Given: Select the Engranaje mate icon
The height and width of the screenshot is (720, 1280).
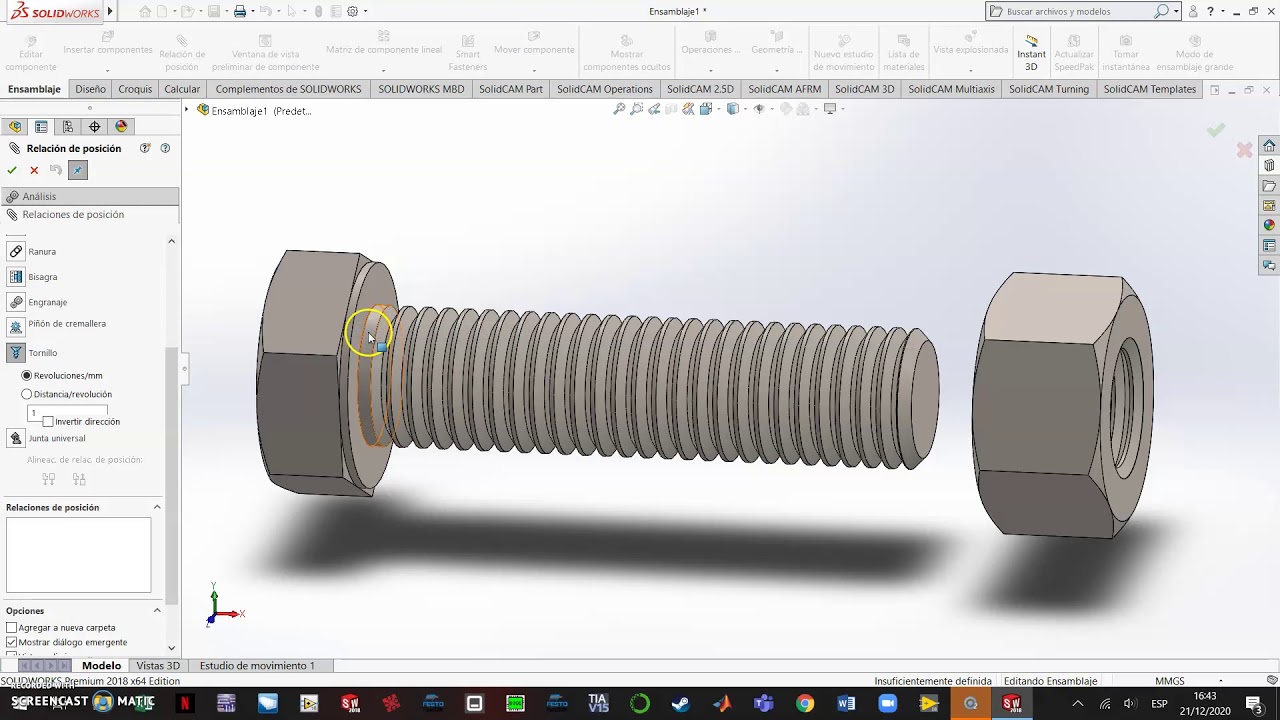Looking at the screenshot, I should click(16, 302).
